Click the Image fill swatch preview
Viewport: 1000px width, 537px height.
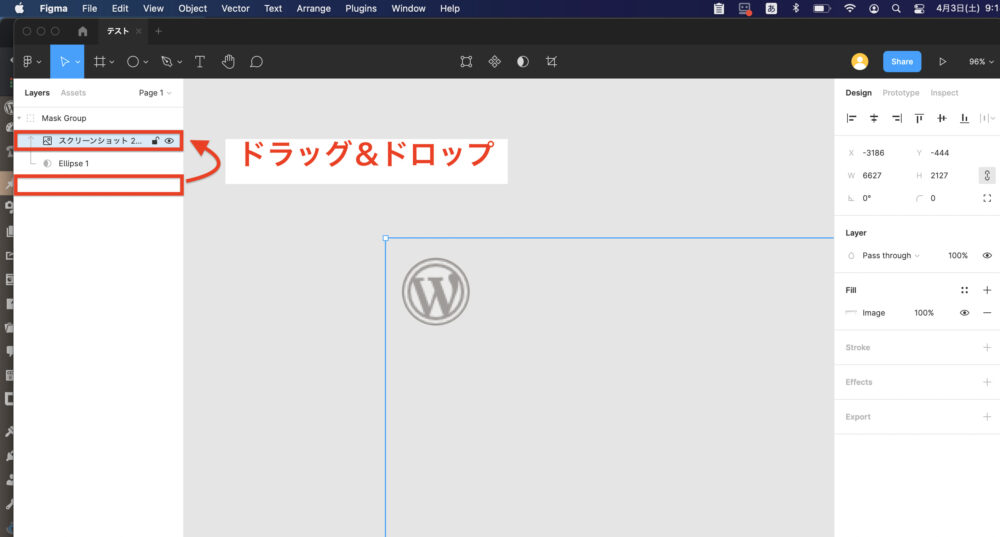coord(851,313)
